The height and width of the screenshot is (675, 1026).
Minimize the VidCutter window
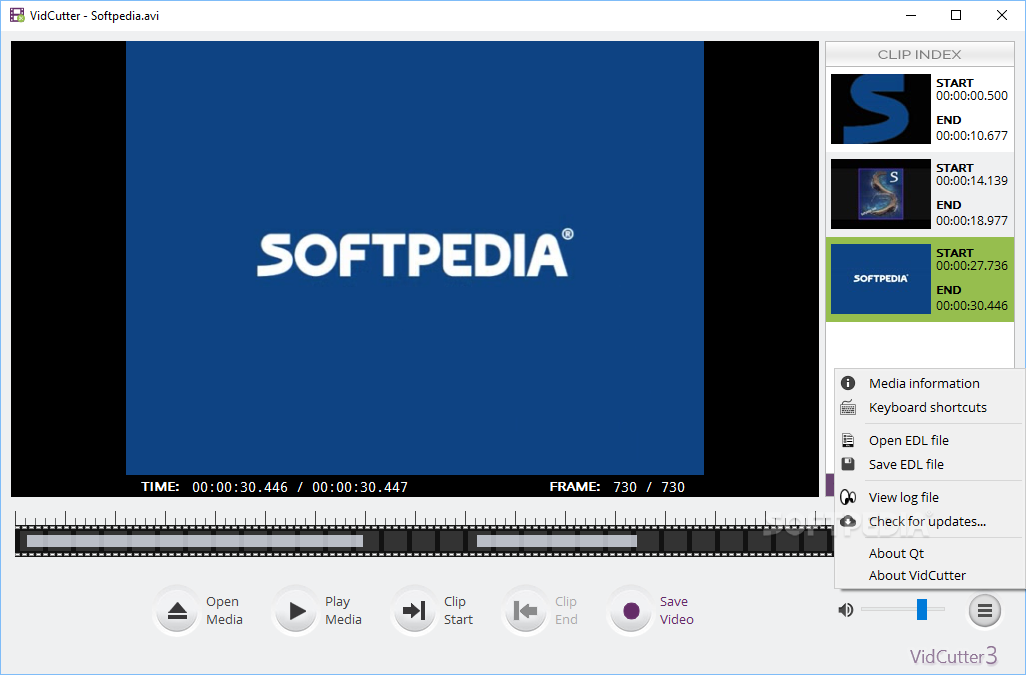911,15
